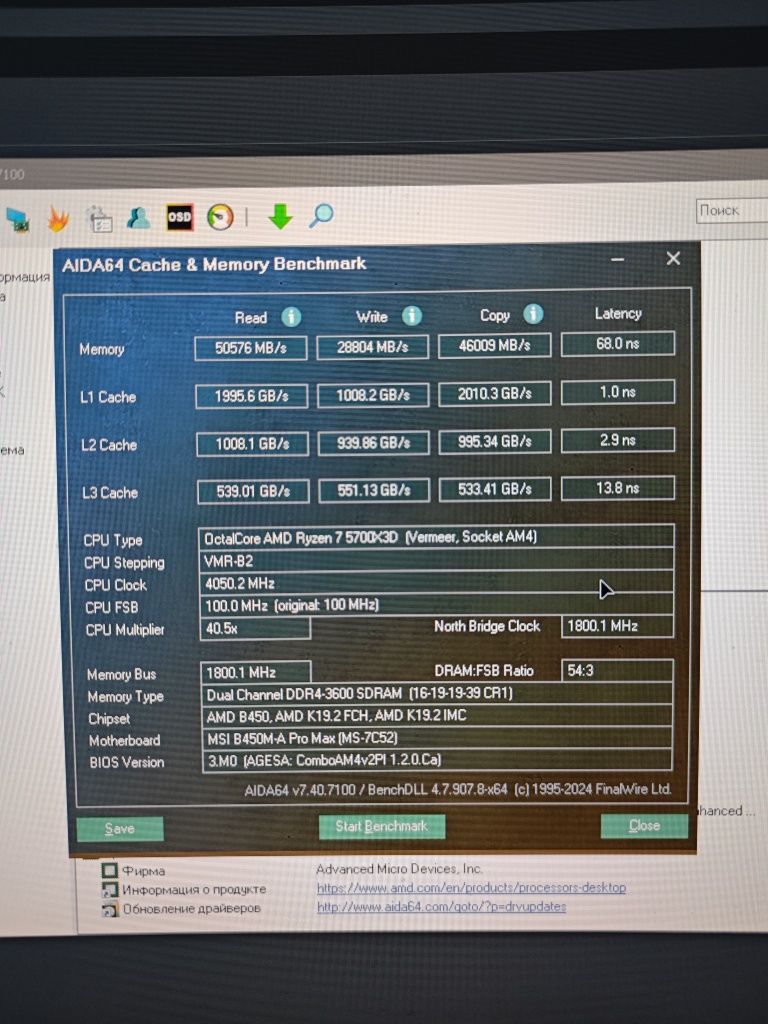Open the report wizard toolbar icon
This screenshot has height=1024, width=768.
pyautogui.click(x=100, y=219)
